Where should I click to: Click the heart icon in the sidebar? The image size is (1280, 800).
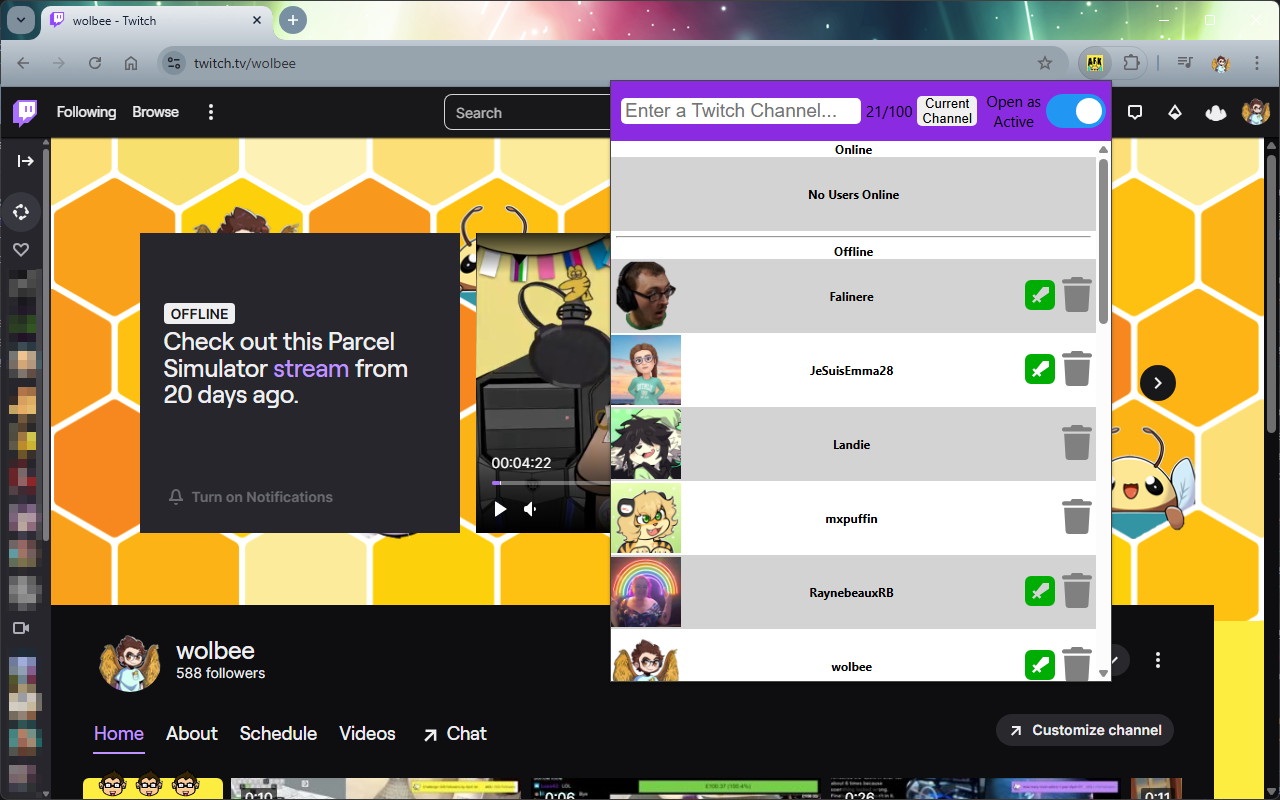pos(21,250)
